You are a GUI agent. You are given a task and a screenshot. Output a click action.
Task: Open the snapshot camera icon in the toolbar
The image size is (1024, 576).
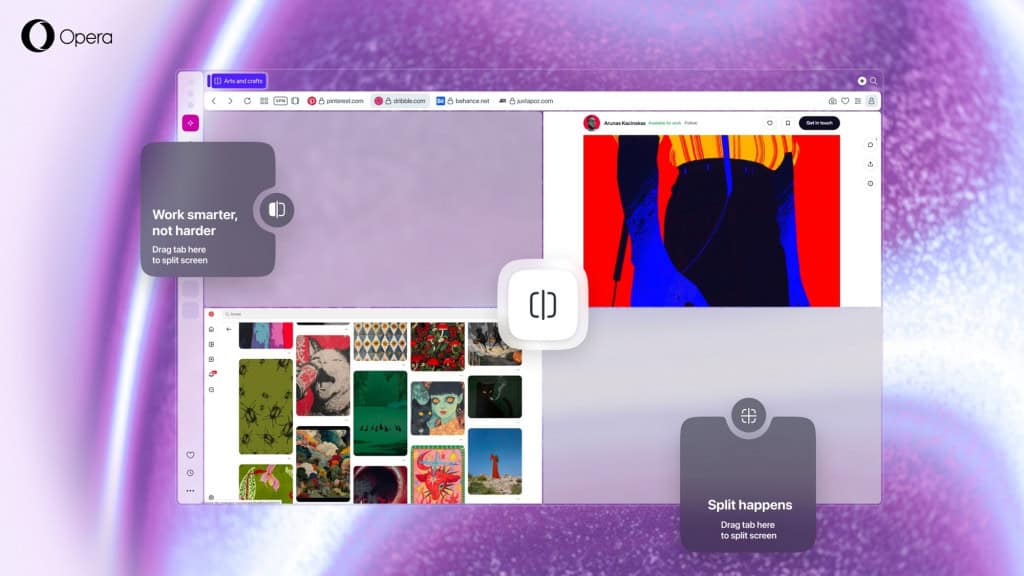pos(833,100)
